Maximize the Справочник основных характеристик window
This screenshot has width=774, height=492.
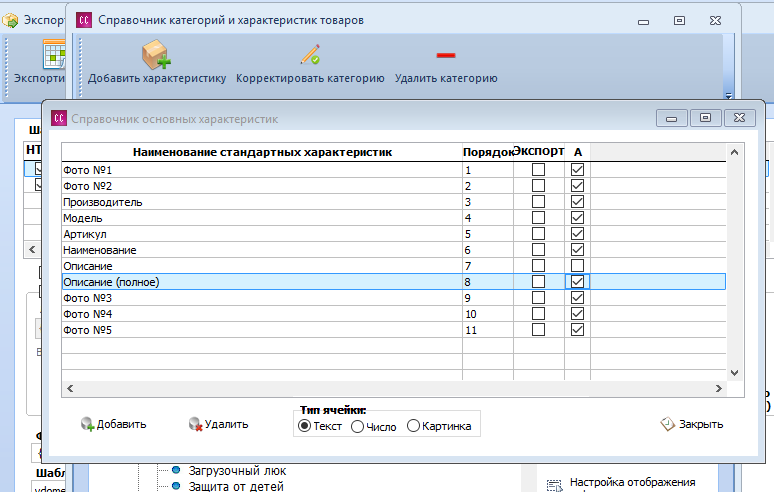[x=705, y=118]
